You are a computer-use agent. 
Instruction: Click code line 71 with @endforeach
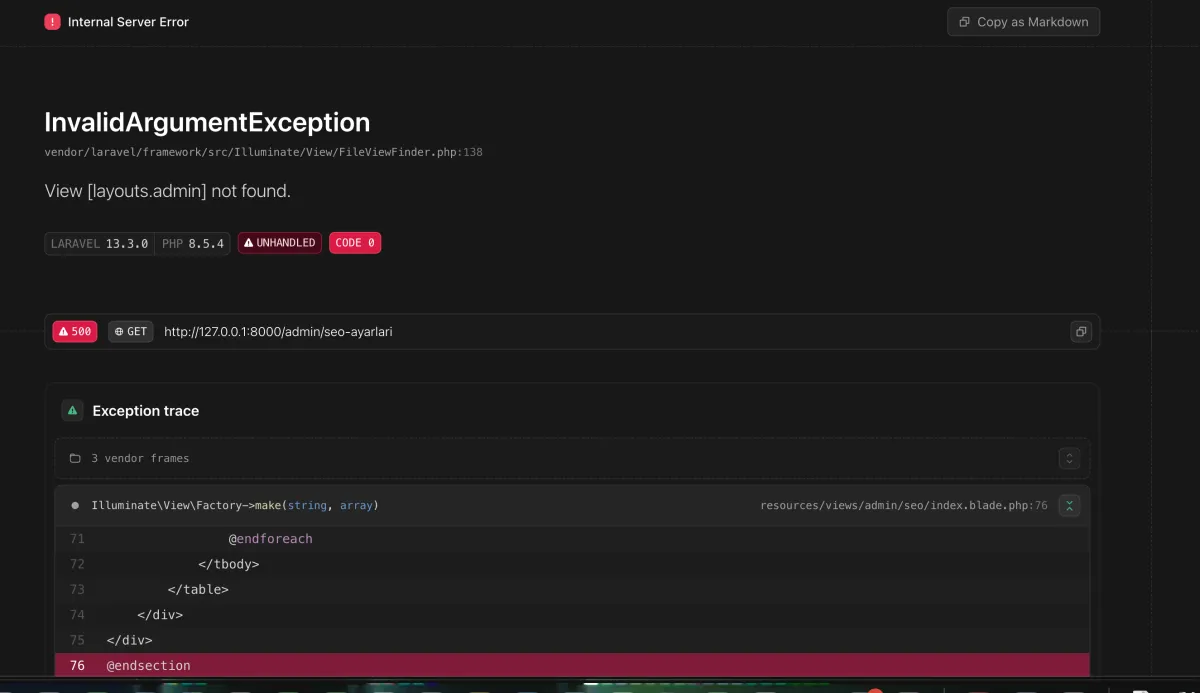572,539
